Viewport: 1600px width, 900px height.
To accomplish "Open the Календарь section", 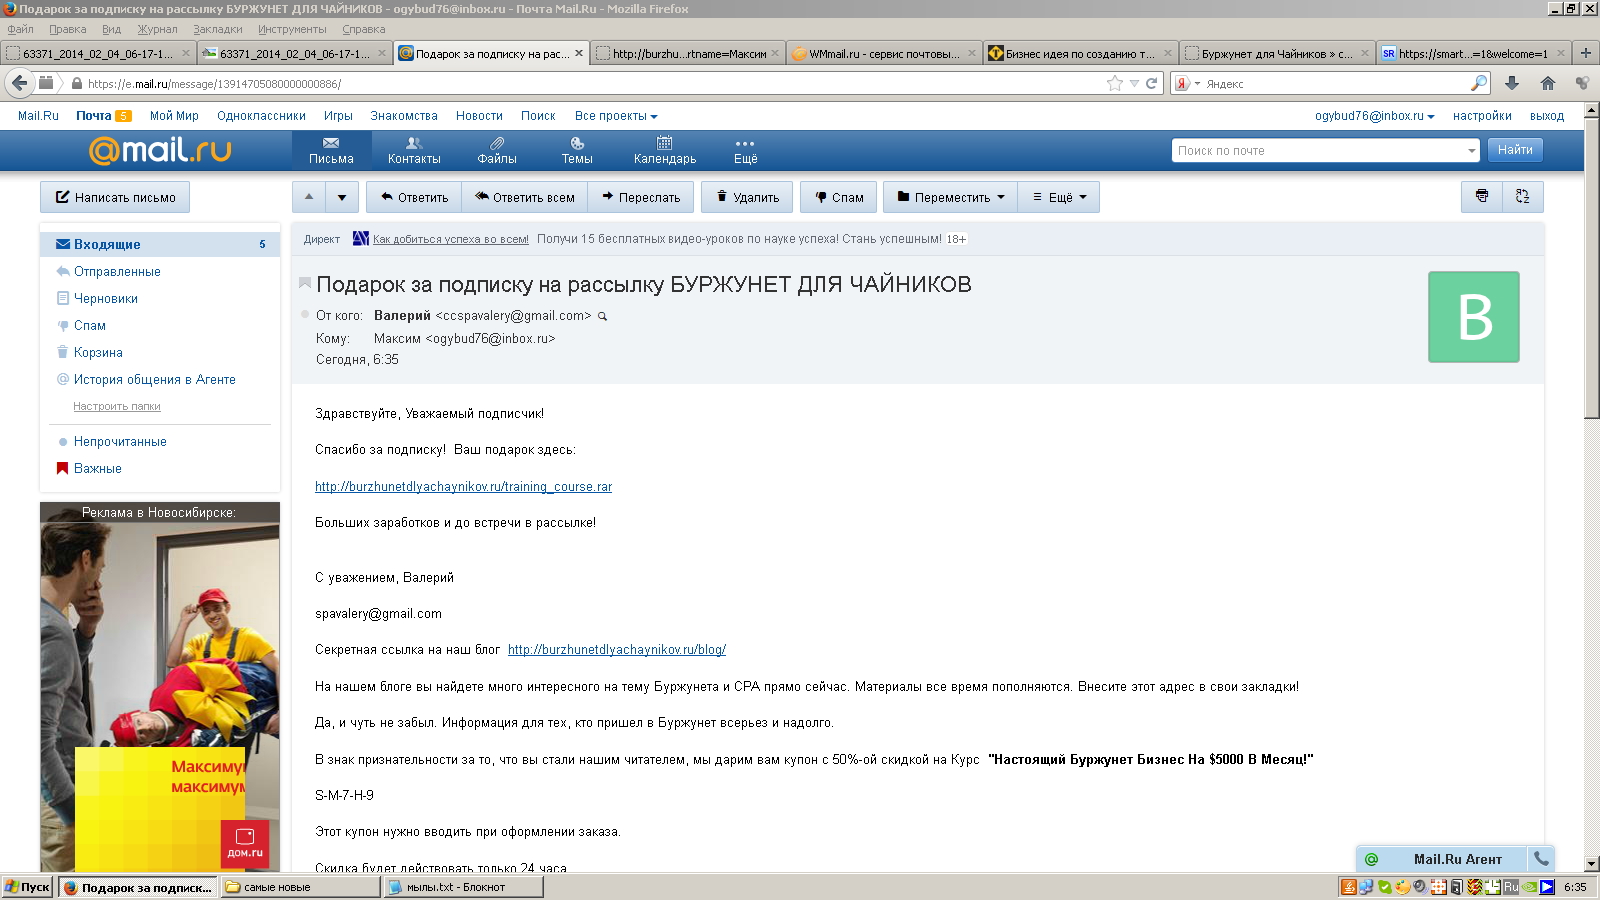I will 665,151.
